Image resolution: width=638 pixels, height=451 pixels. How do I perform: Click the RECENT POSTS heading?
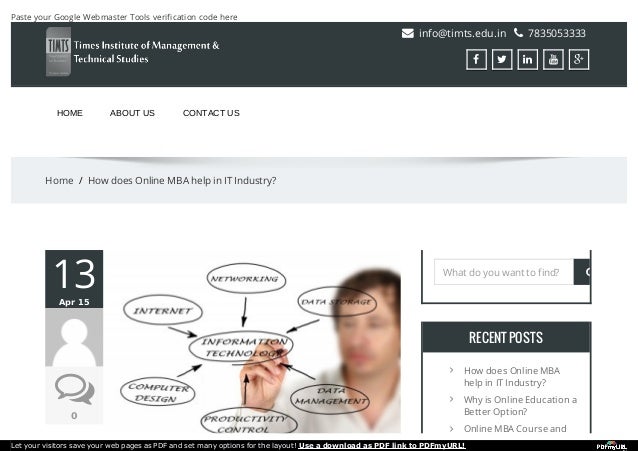point(506,337)
